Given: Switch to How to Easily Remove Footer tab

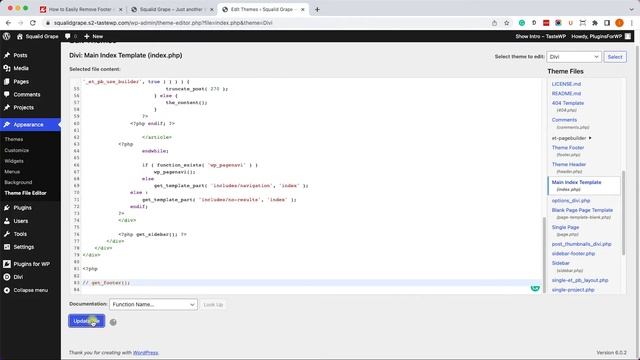Looking at the screenshot, I should 81,9.
